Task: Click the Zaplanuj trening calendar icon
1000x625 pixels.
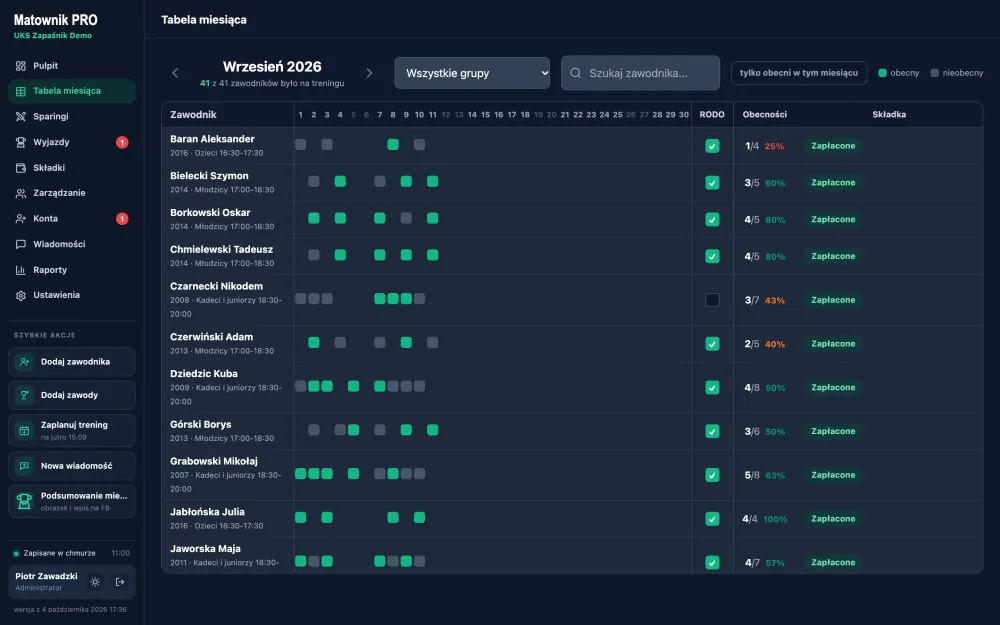Action: click(24, 430)
